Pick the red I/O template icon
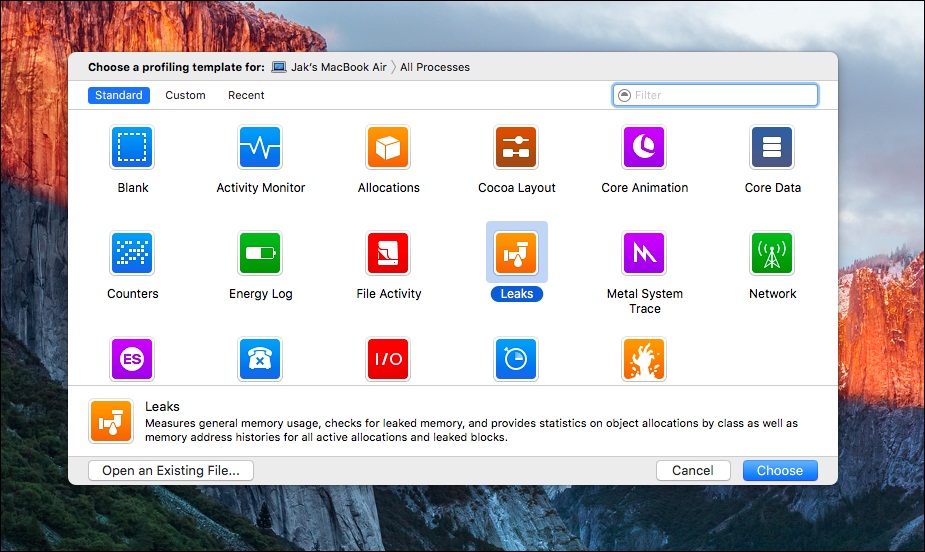925x552 pixels. click(x=388, y=359)
